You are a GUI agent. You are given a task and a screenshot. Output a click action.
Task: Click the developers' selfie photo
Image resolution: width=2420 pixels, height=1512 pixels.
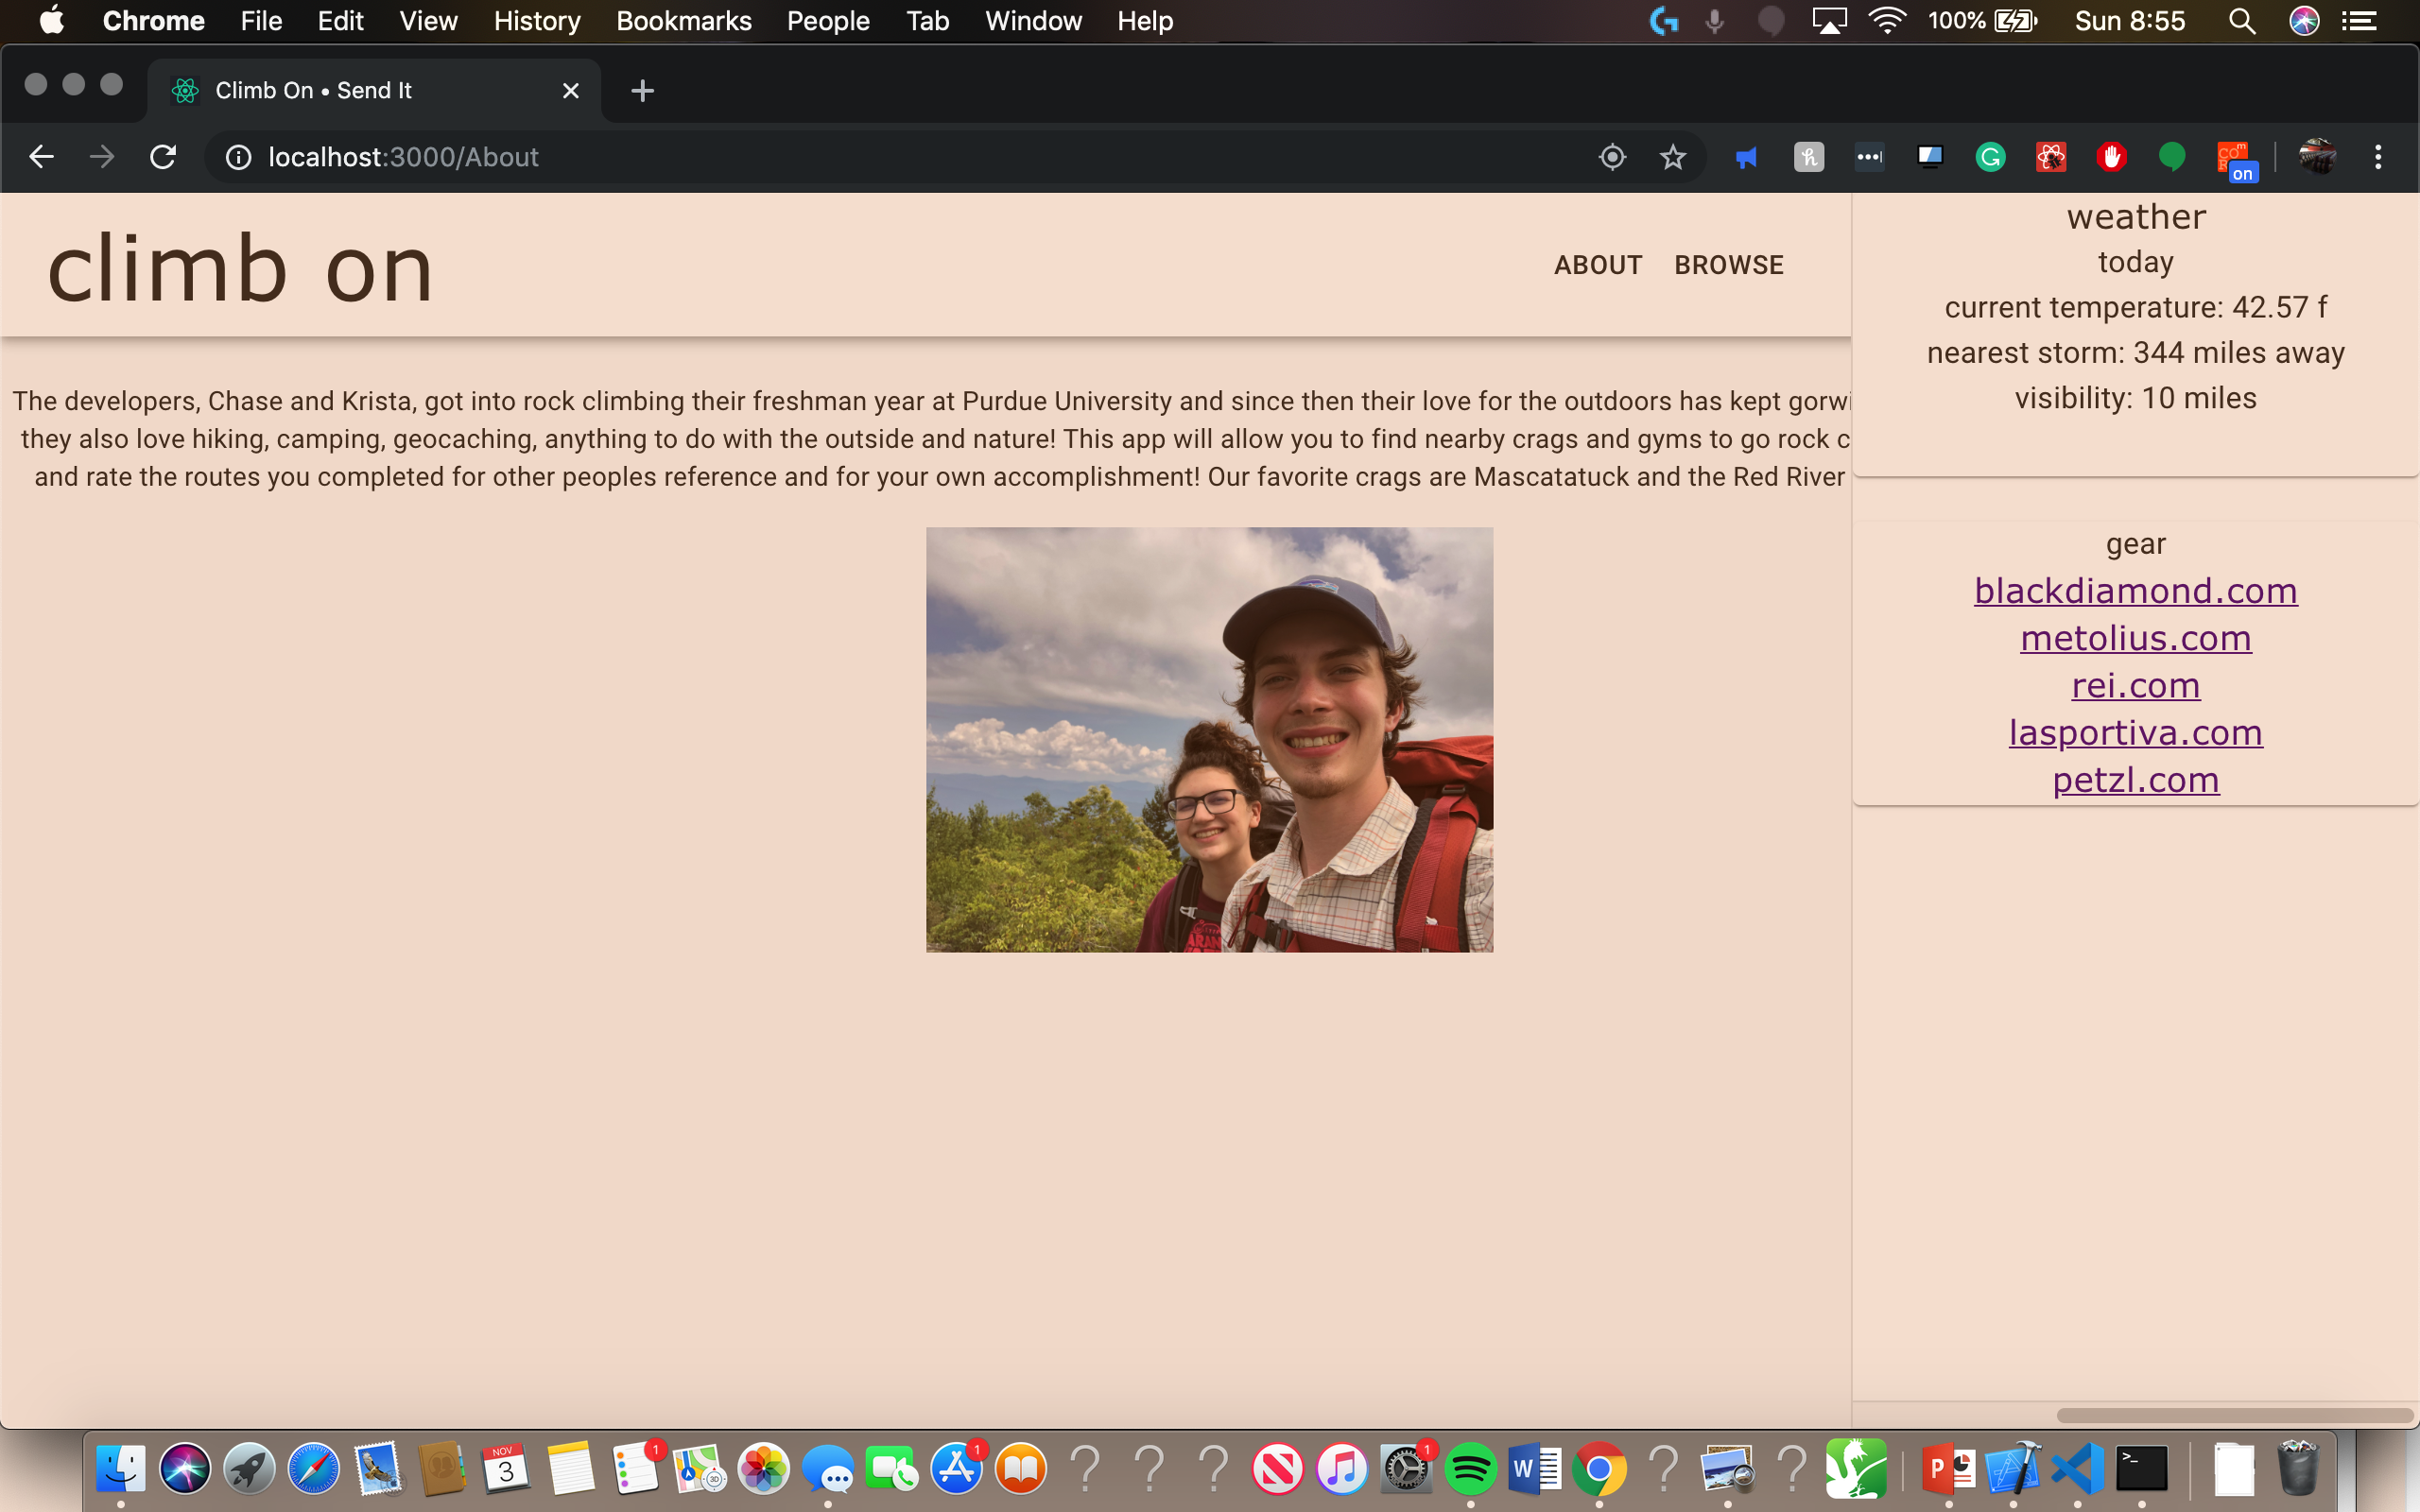click(1209, 740)
